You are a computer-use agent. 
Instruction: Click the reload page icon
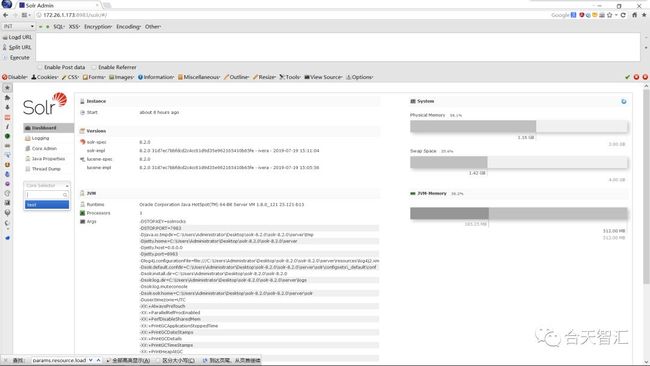[x=623, y=15]
